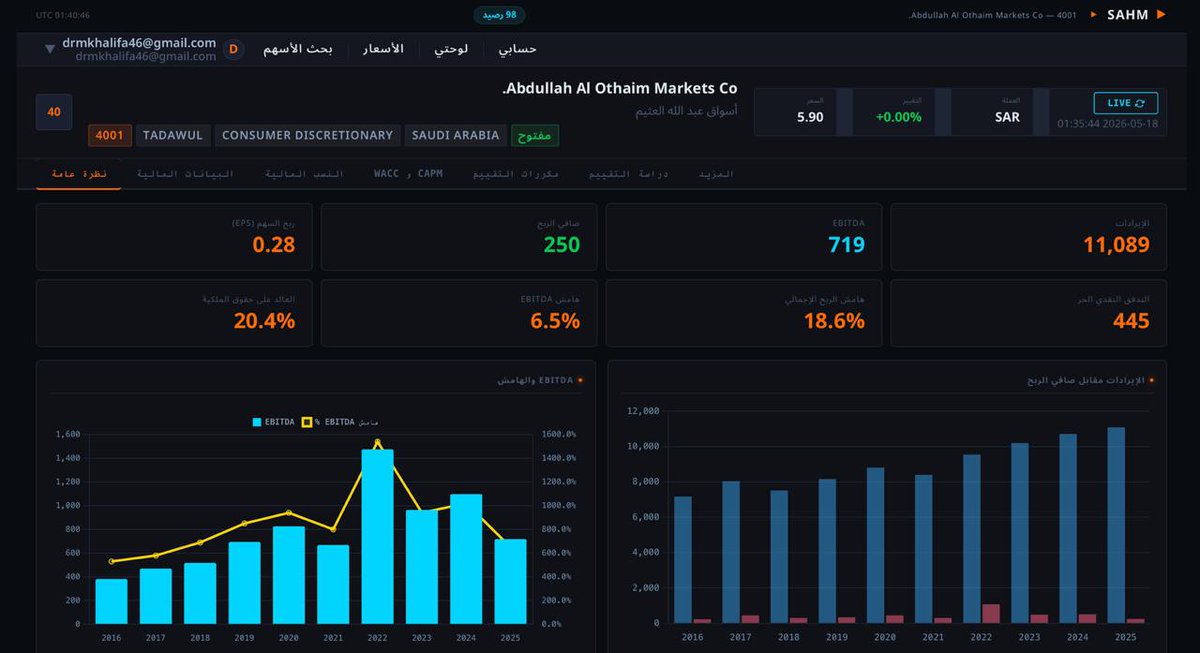
Task: Click the SAUDI ARABIA country tag
Action: (x=456, y=135)
